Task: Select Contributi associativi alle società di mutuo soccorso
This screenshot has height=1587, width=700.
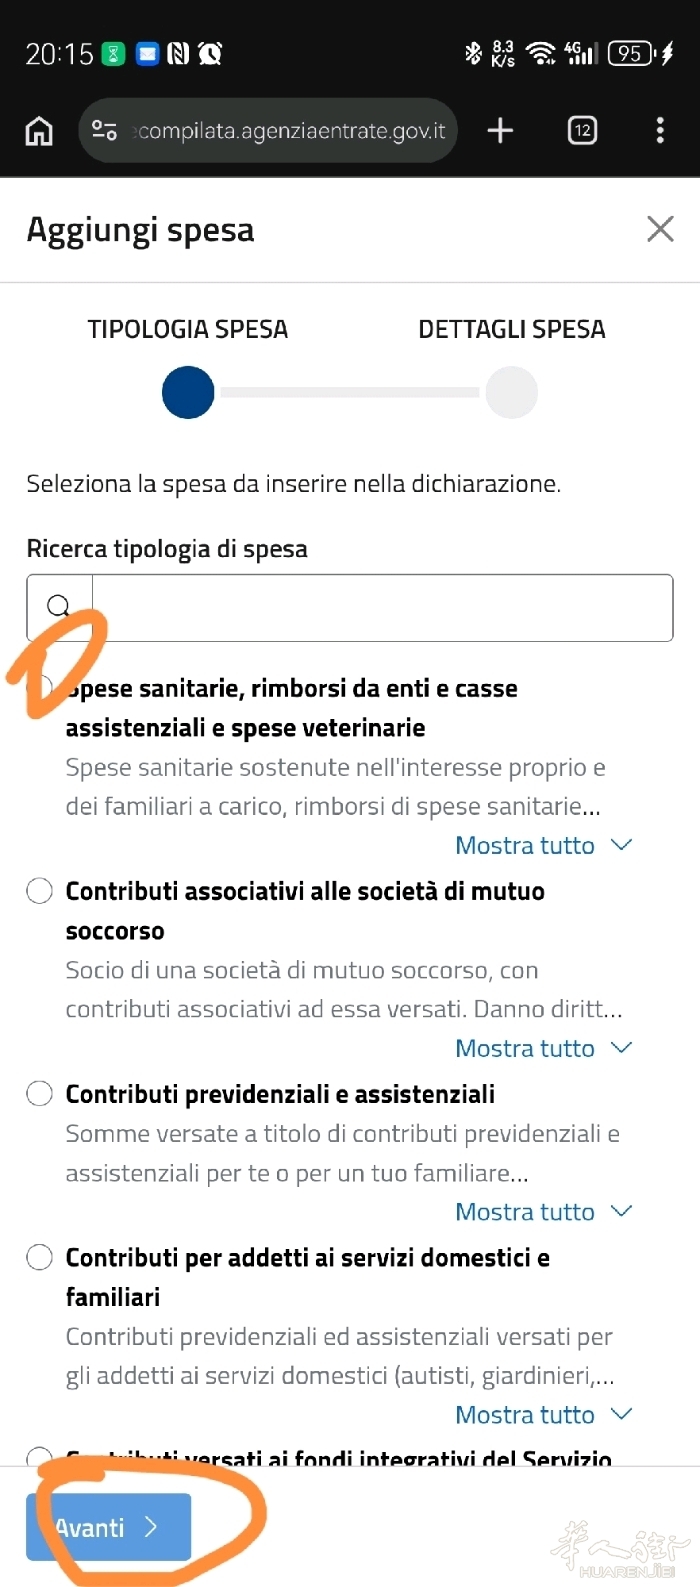Action: tap(39, 891)
